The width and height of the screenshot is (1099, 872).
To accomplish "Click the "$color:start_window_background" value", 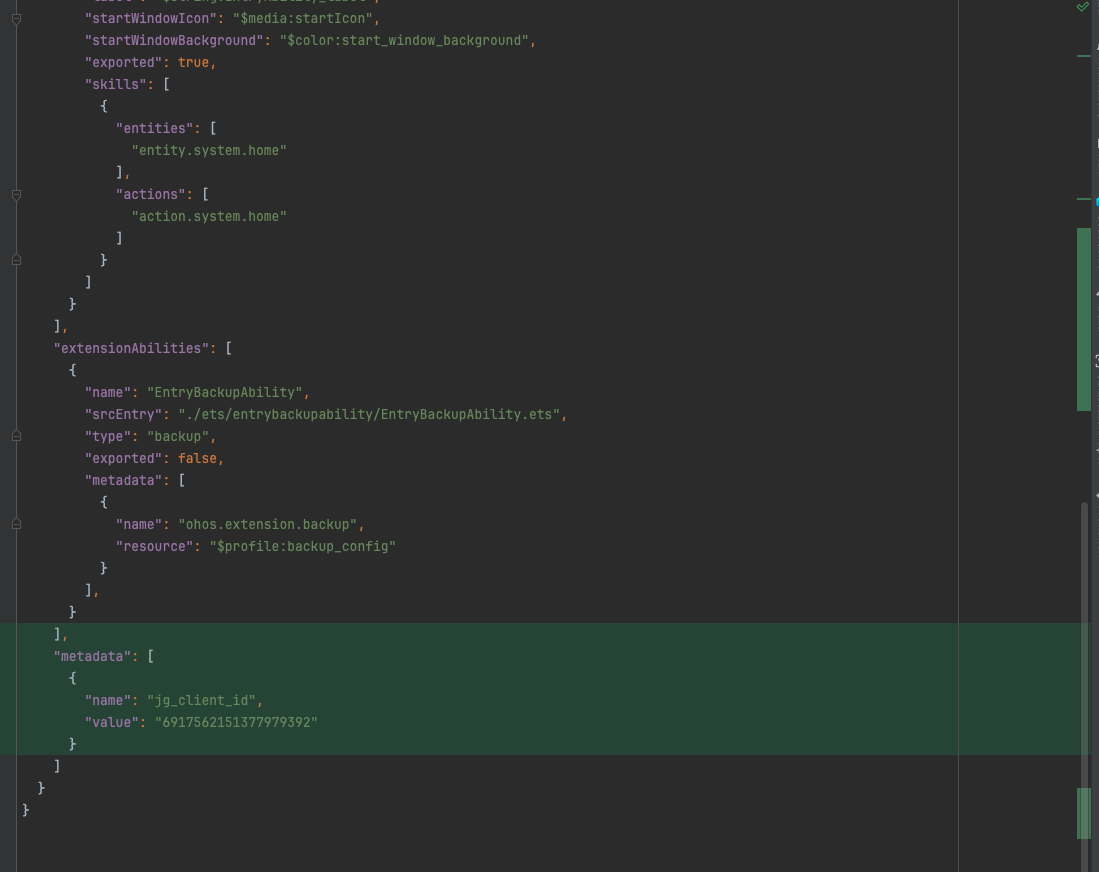I will tap(405, 40).
